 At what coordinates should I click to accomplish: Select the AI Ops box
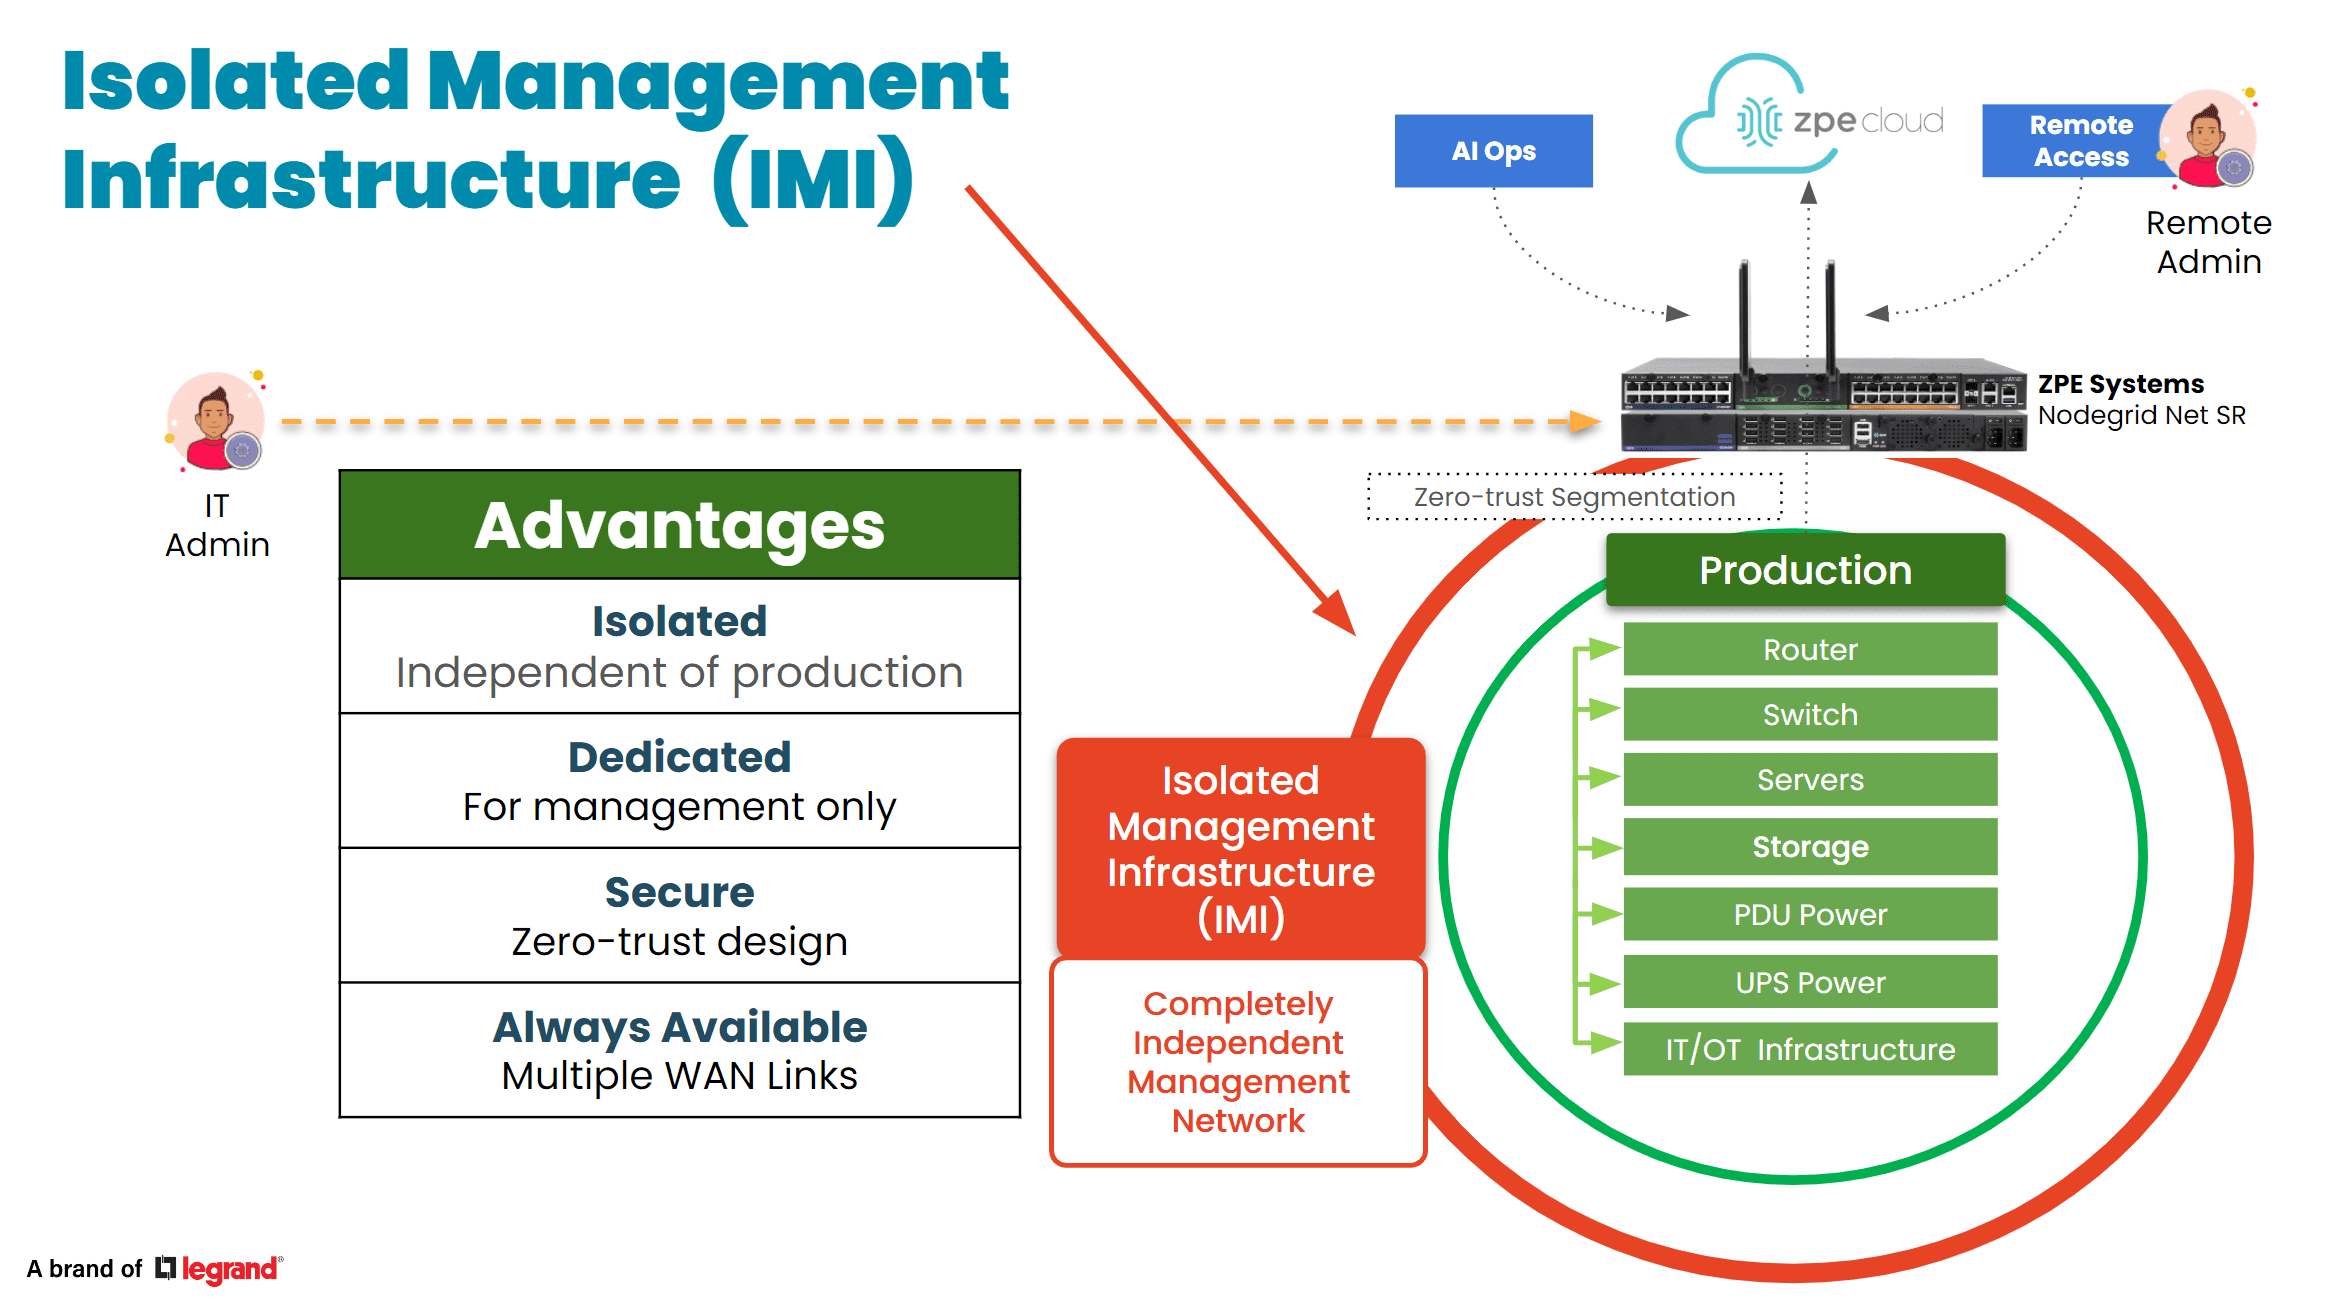point(1494,151)
